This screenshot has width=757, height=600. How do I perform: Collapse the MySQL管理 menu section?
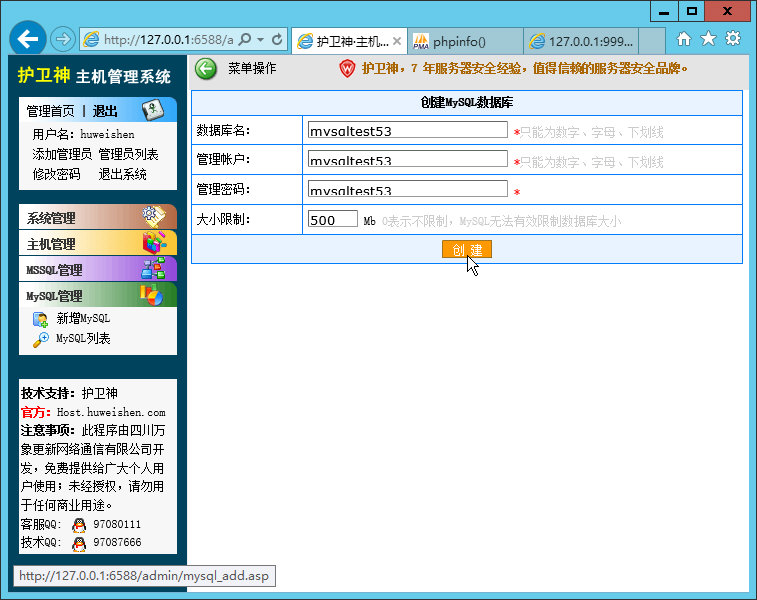(x=98, y=295)
